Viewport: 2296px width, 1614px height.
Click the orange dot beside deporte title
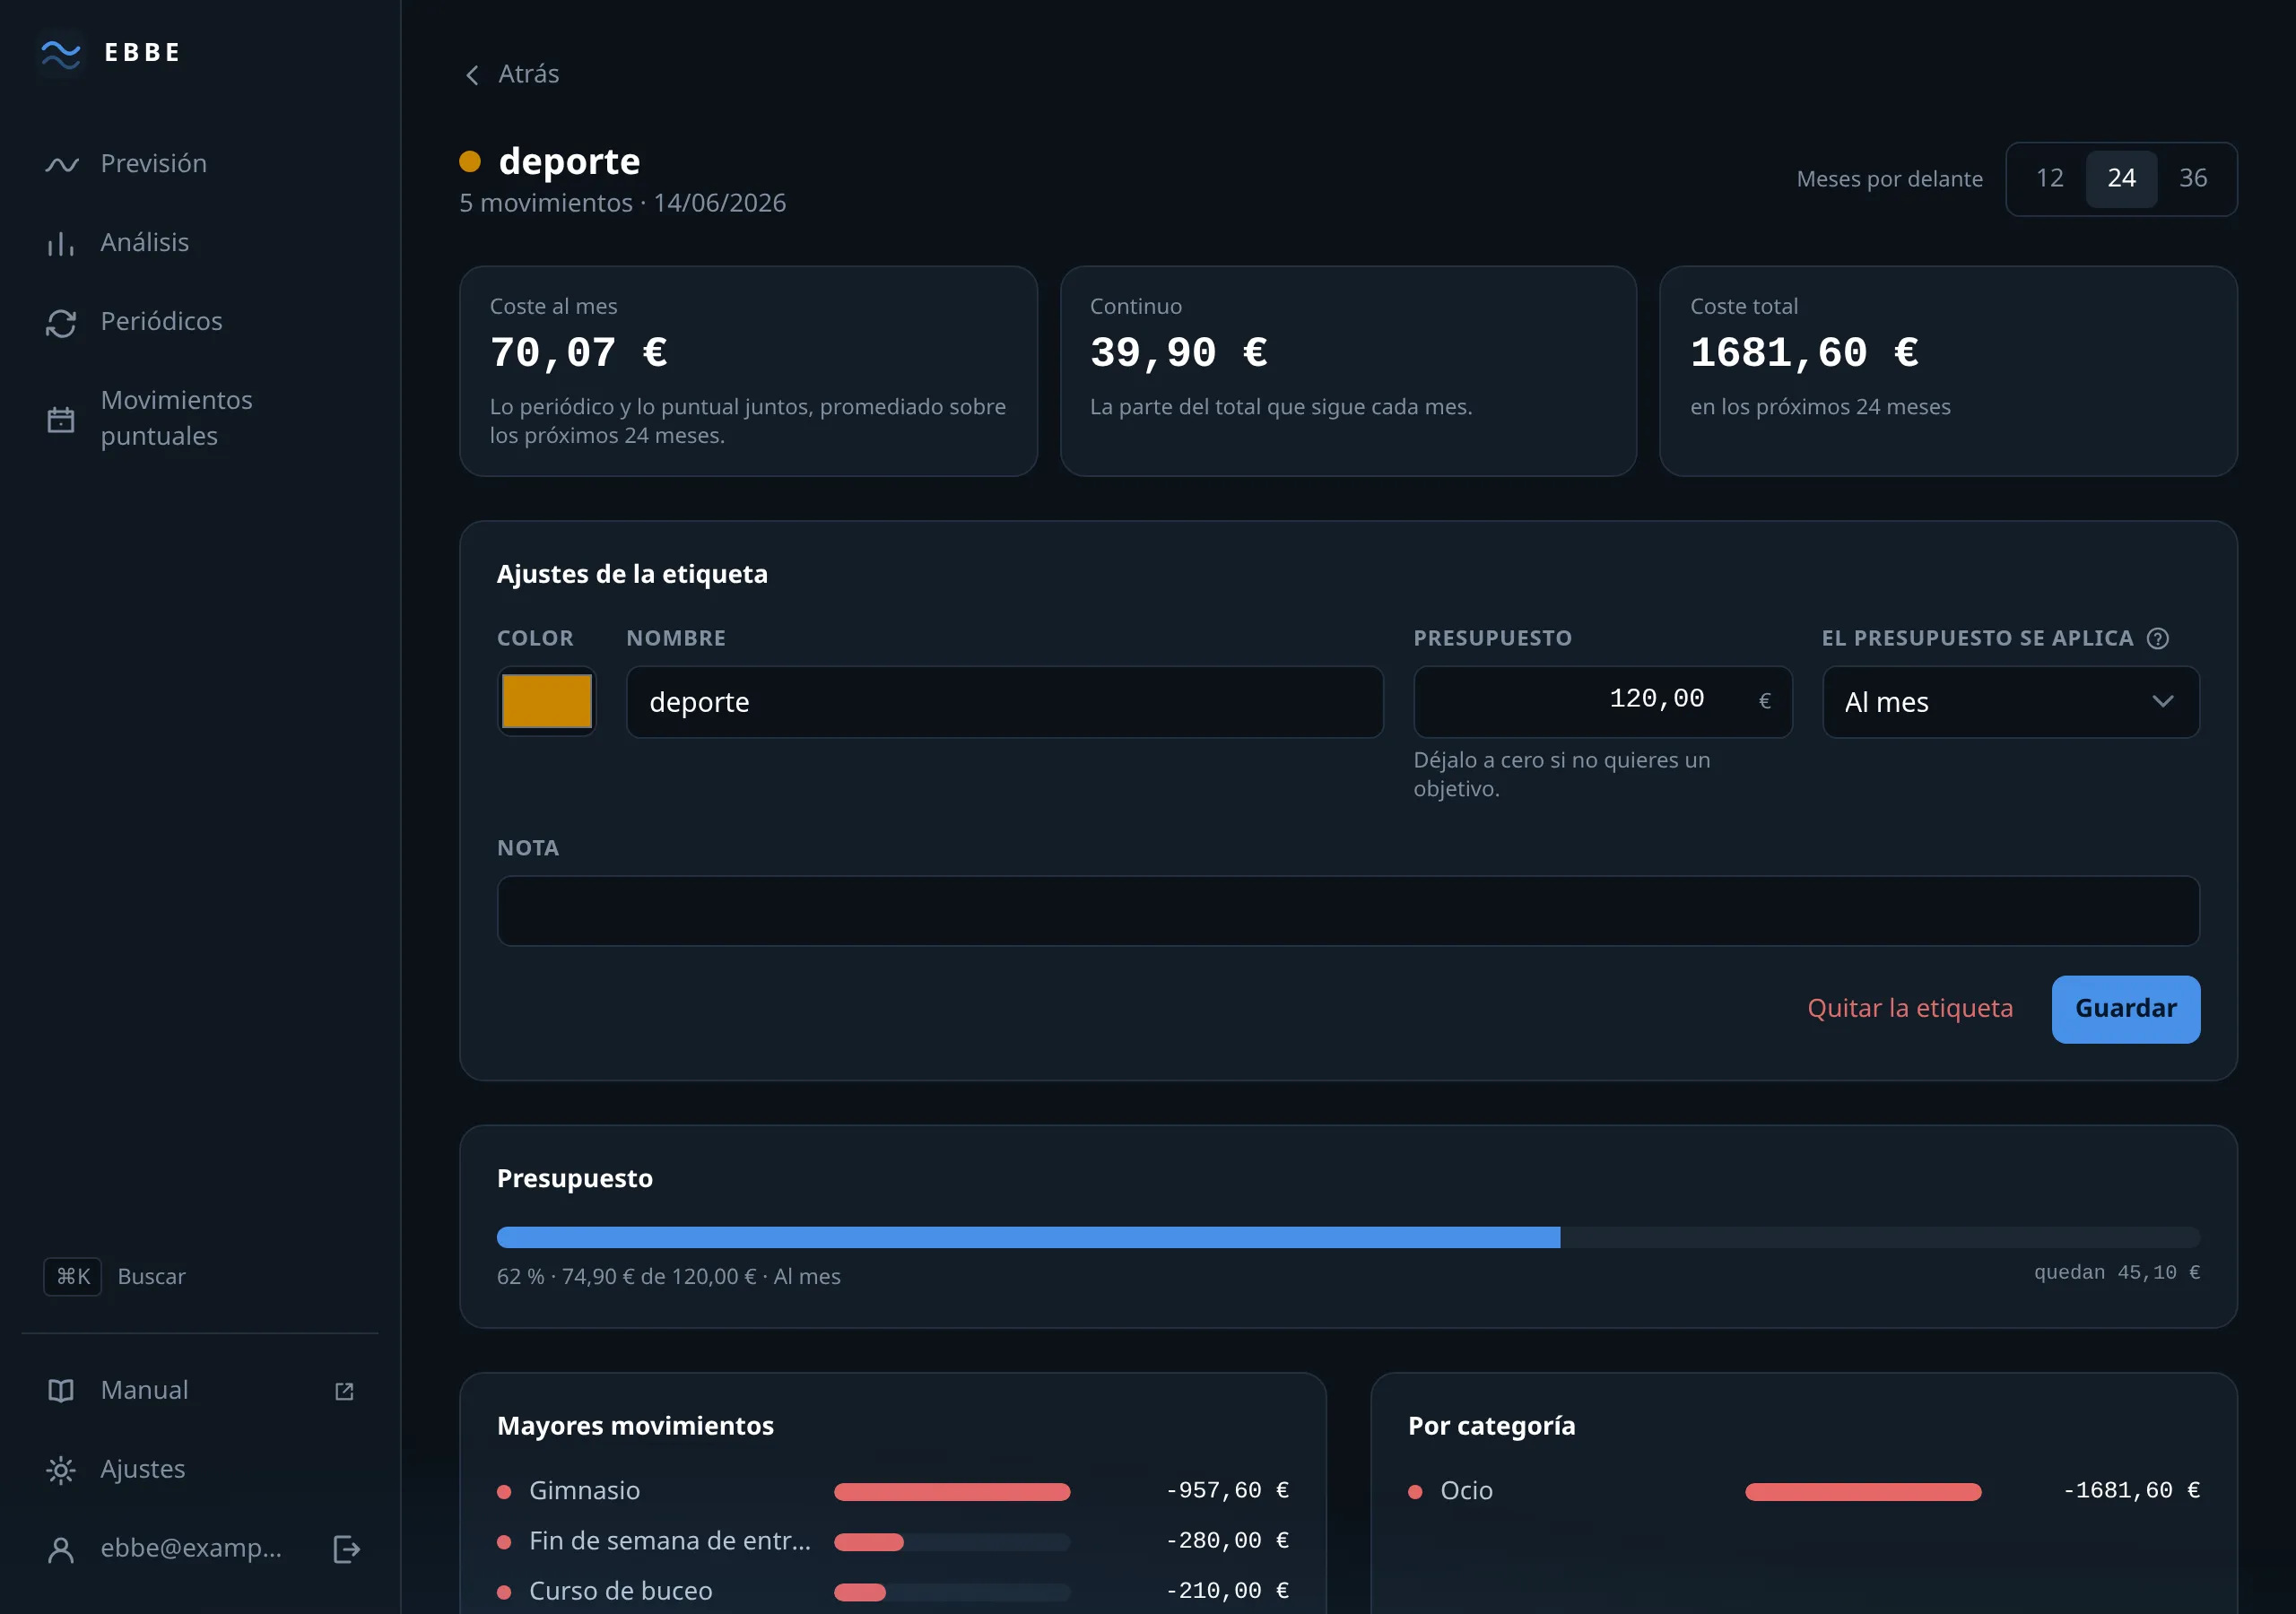click(470, 161)
